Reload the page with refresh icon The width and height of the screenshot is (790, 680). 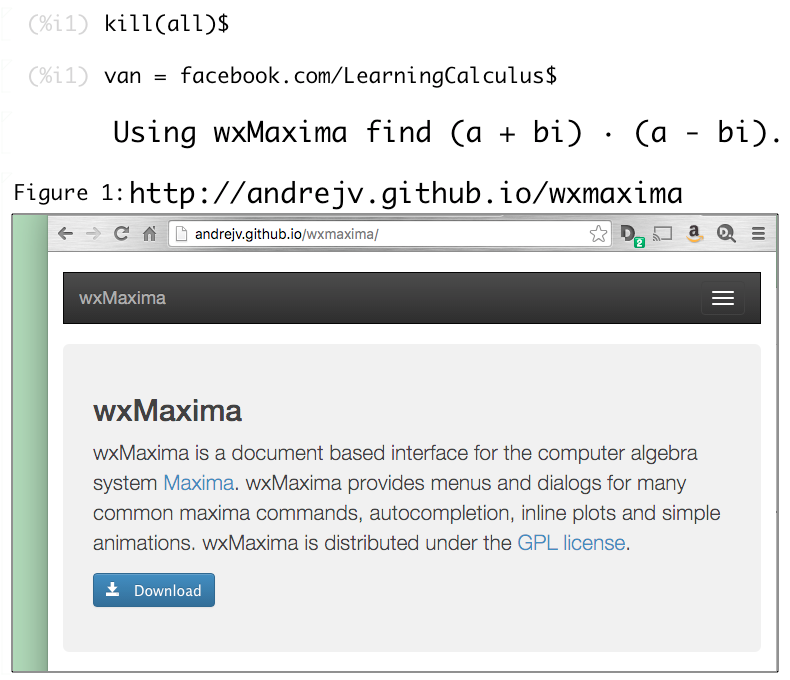click(121, 233)
